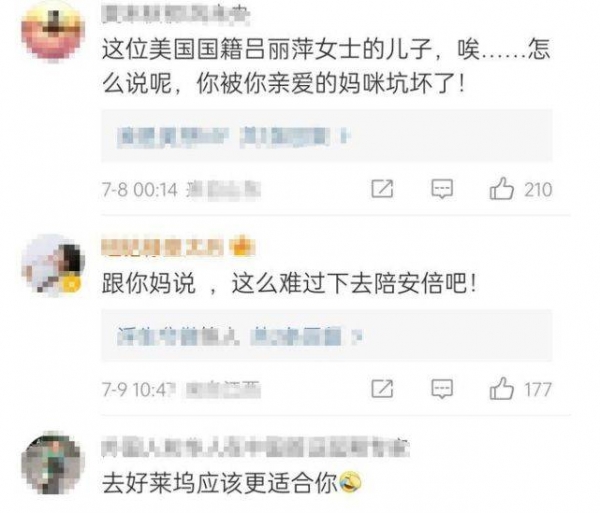Open blurred username above 吕丽萍 comment

coord(176,14)
